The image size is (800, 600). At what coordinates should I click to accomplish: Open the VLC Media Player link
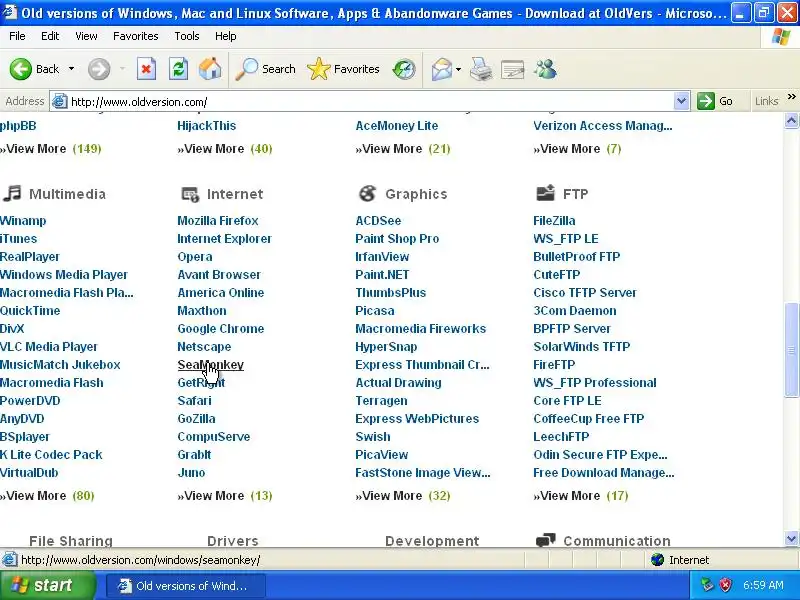[48, 347]
